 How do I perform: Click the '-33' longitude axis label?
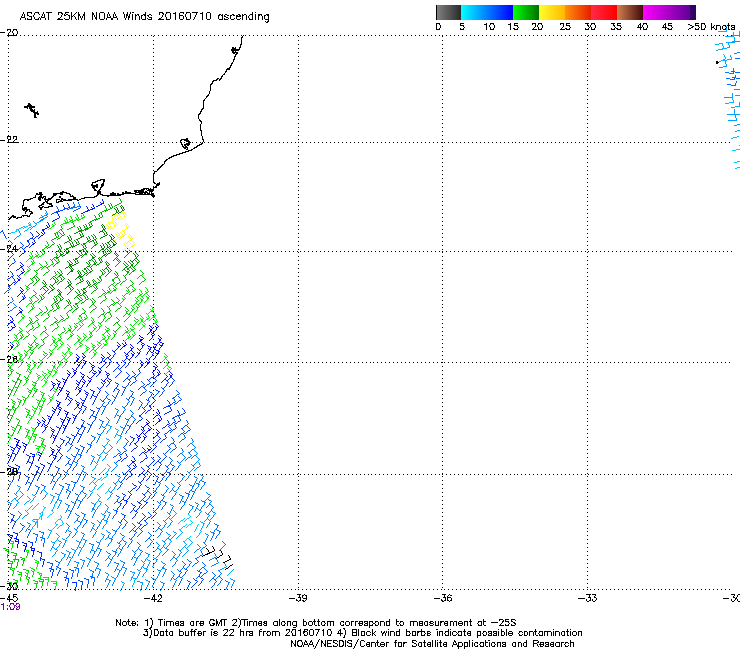(588, 598)
